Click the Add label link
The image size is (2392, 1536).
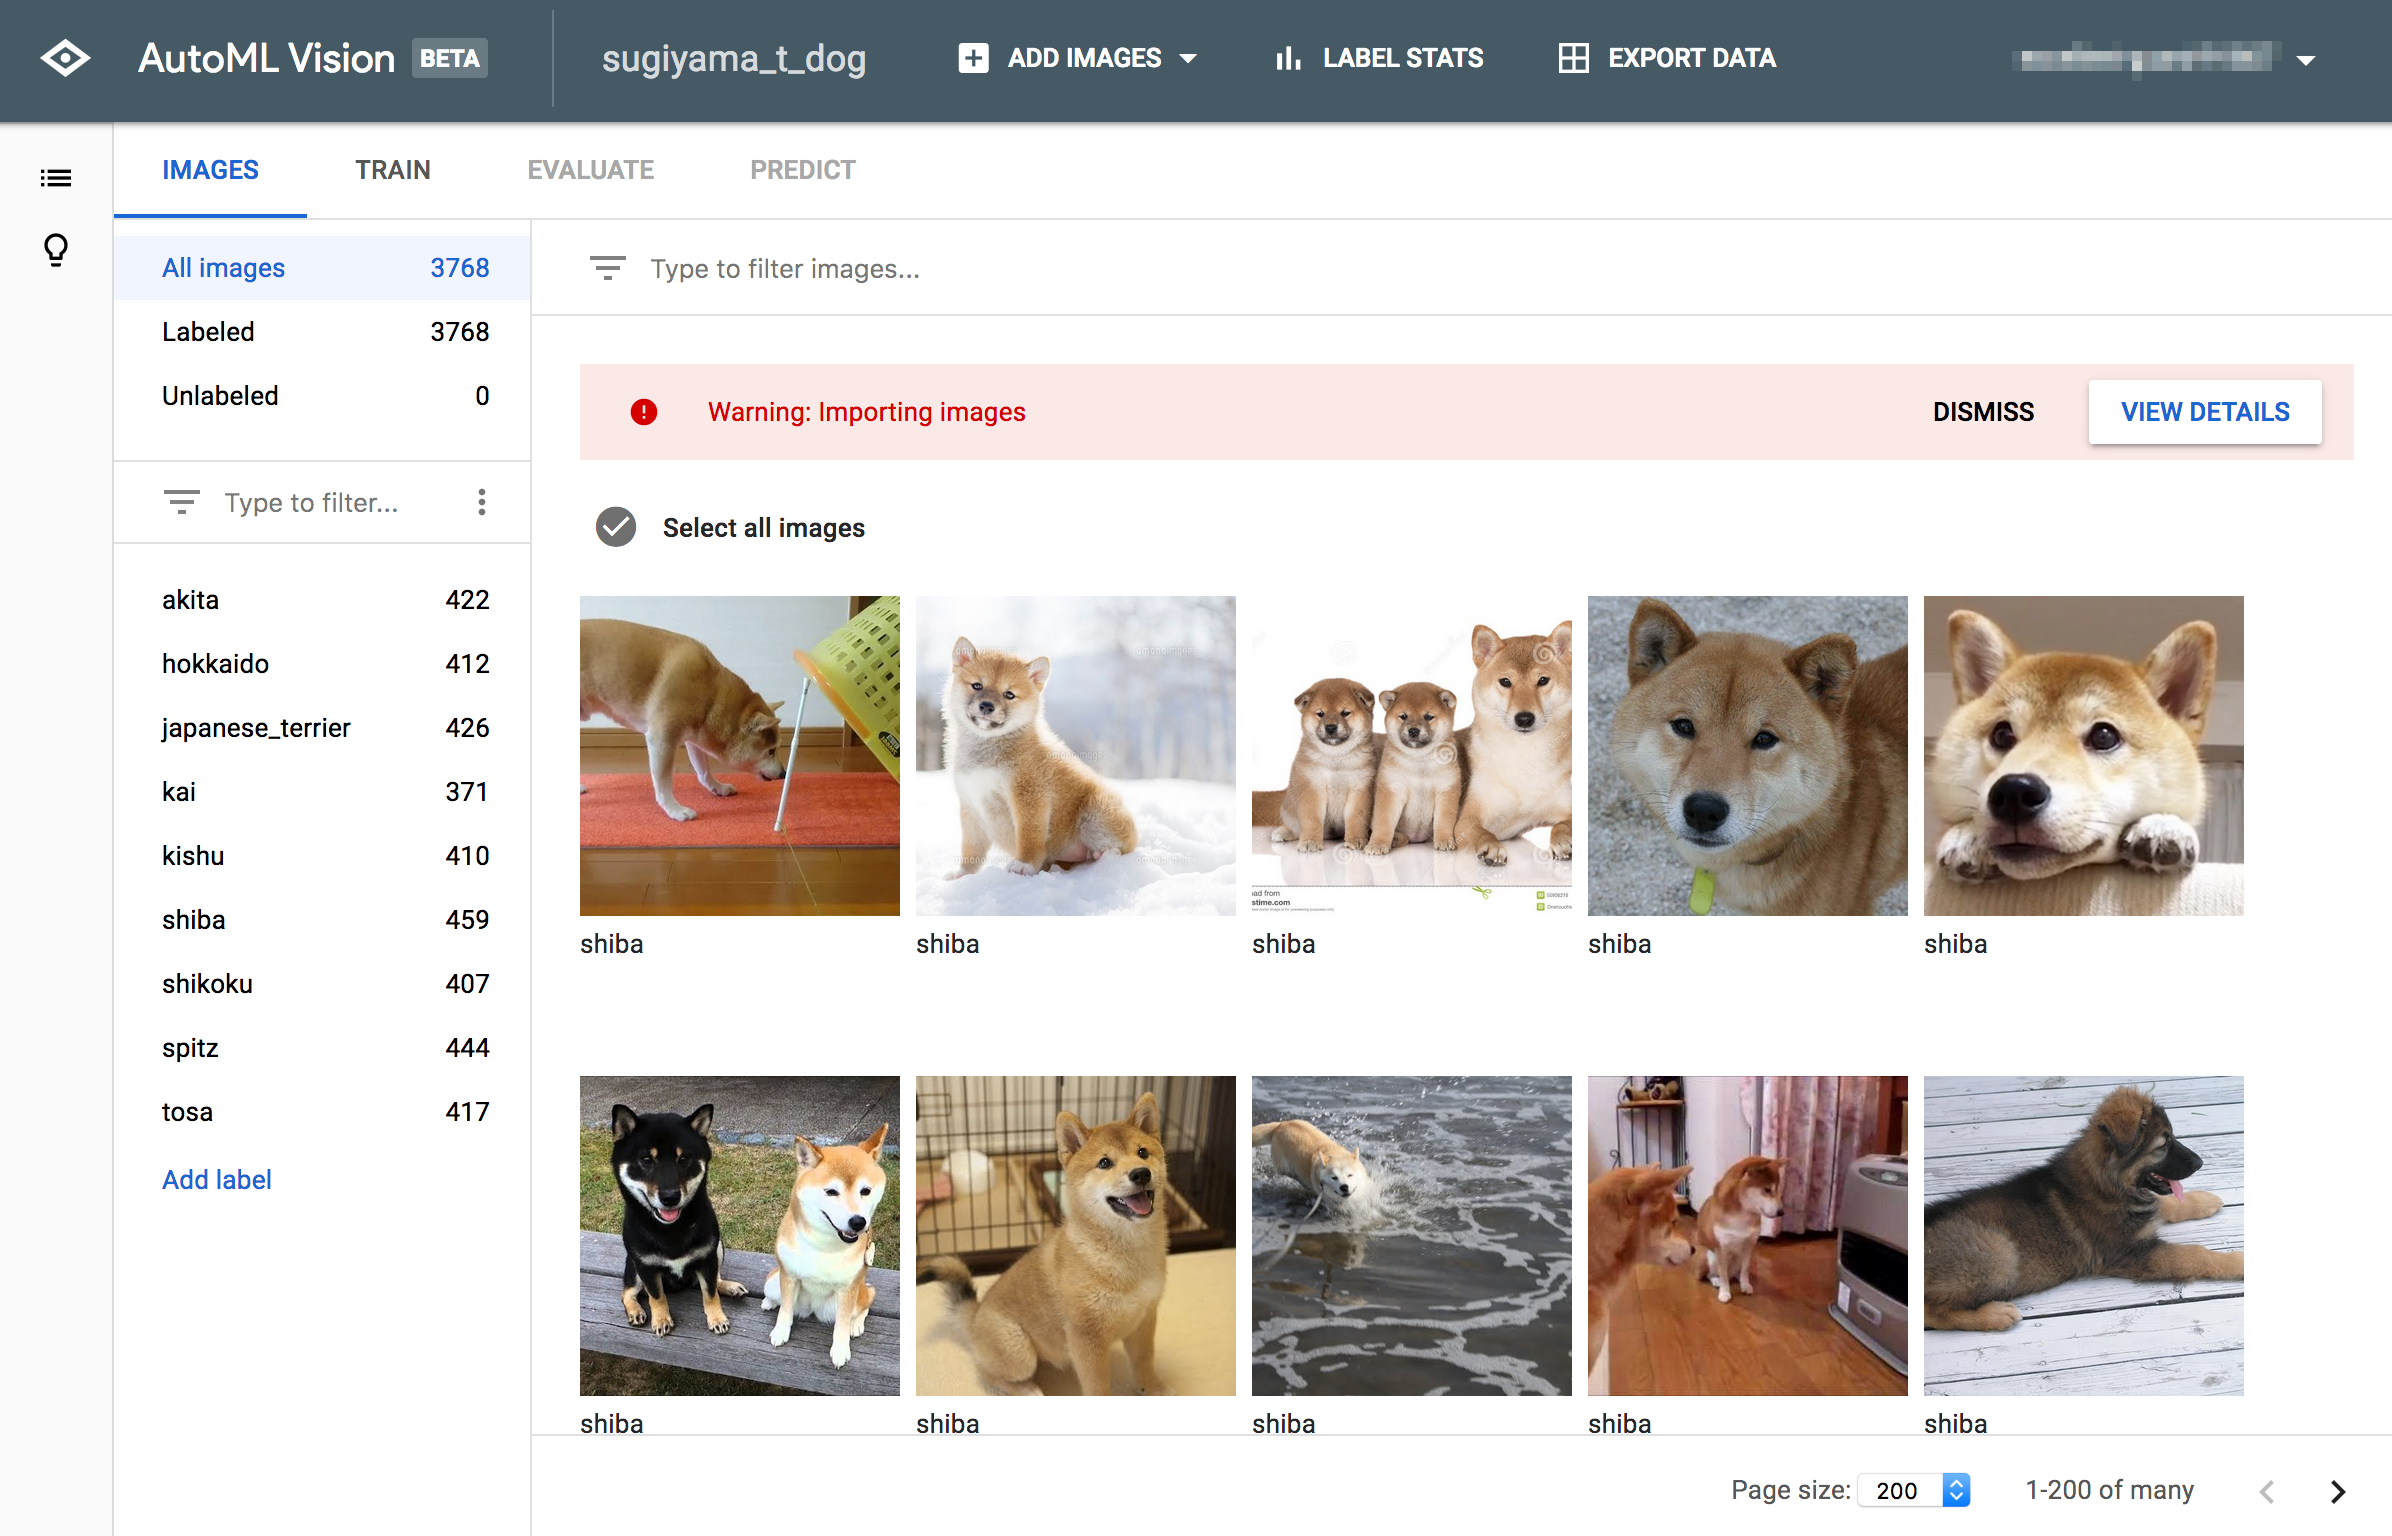[216, 1180]
